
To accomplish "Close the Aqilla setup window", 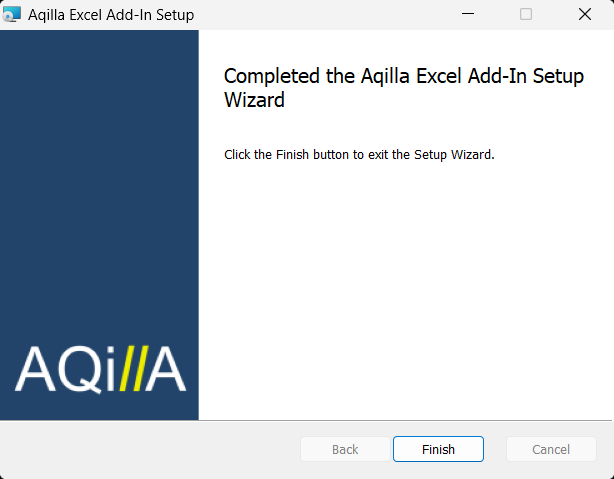I will [x=584, y=15].
